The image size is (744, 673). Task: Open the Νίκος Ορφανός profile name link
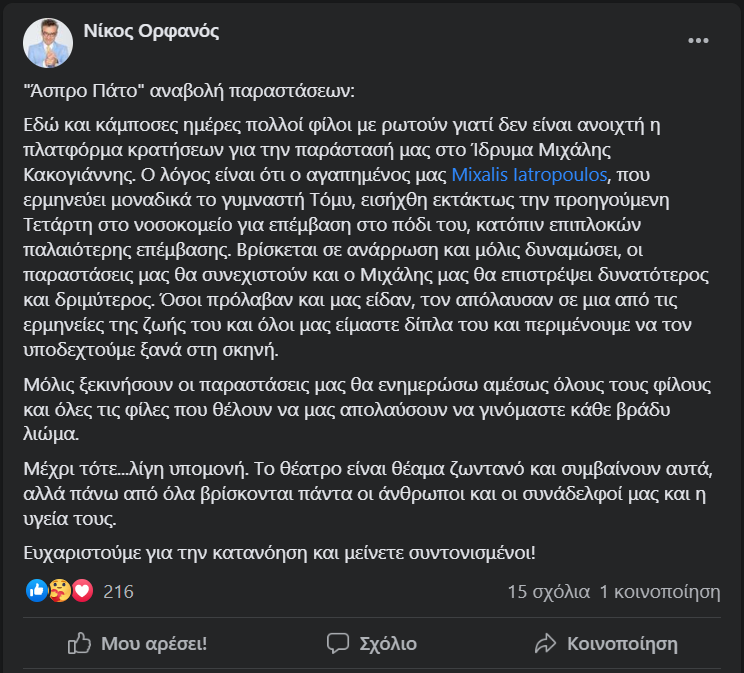(x=151, y=31)
